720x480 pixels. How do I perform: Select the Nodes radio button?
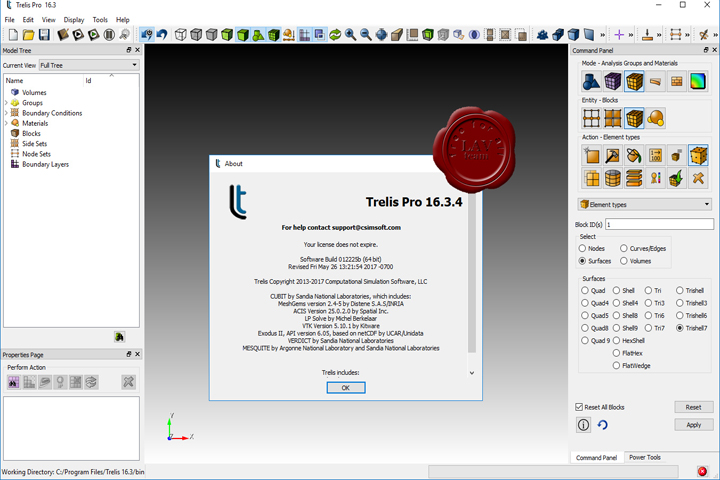pos(582,248)
